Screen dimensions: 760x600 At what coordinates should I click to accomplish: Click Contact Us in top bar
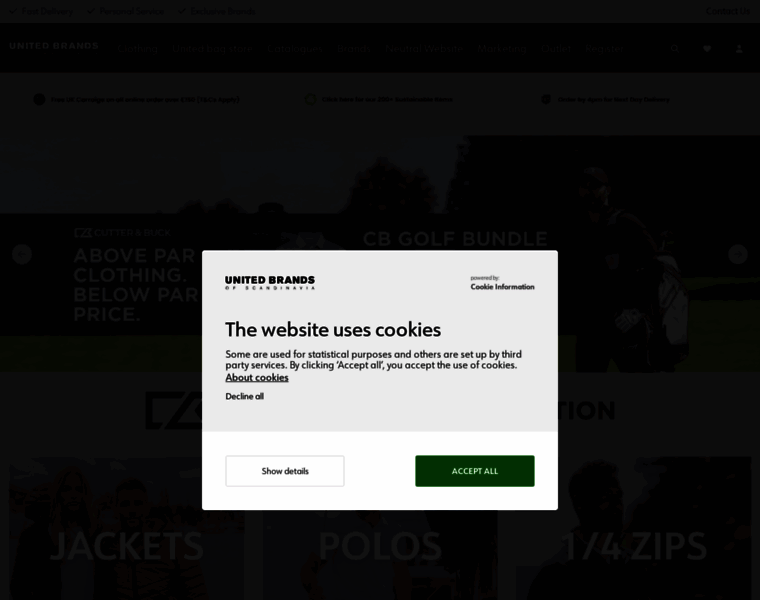point(728,11)
